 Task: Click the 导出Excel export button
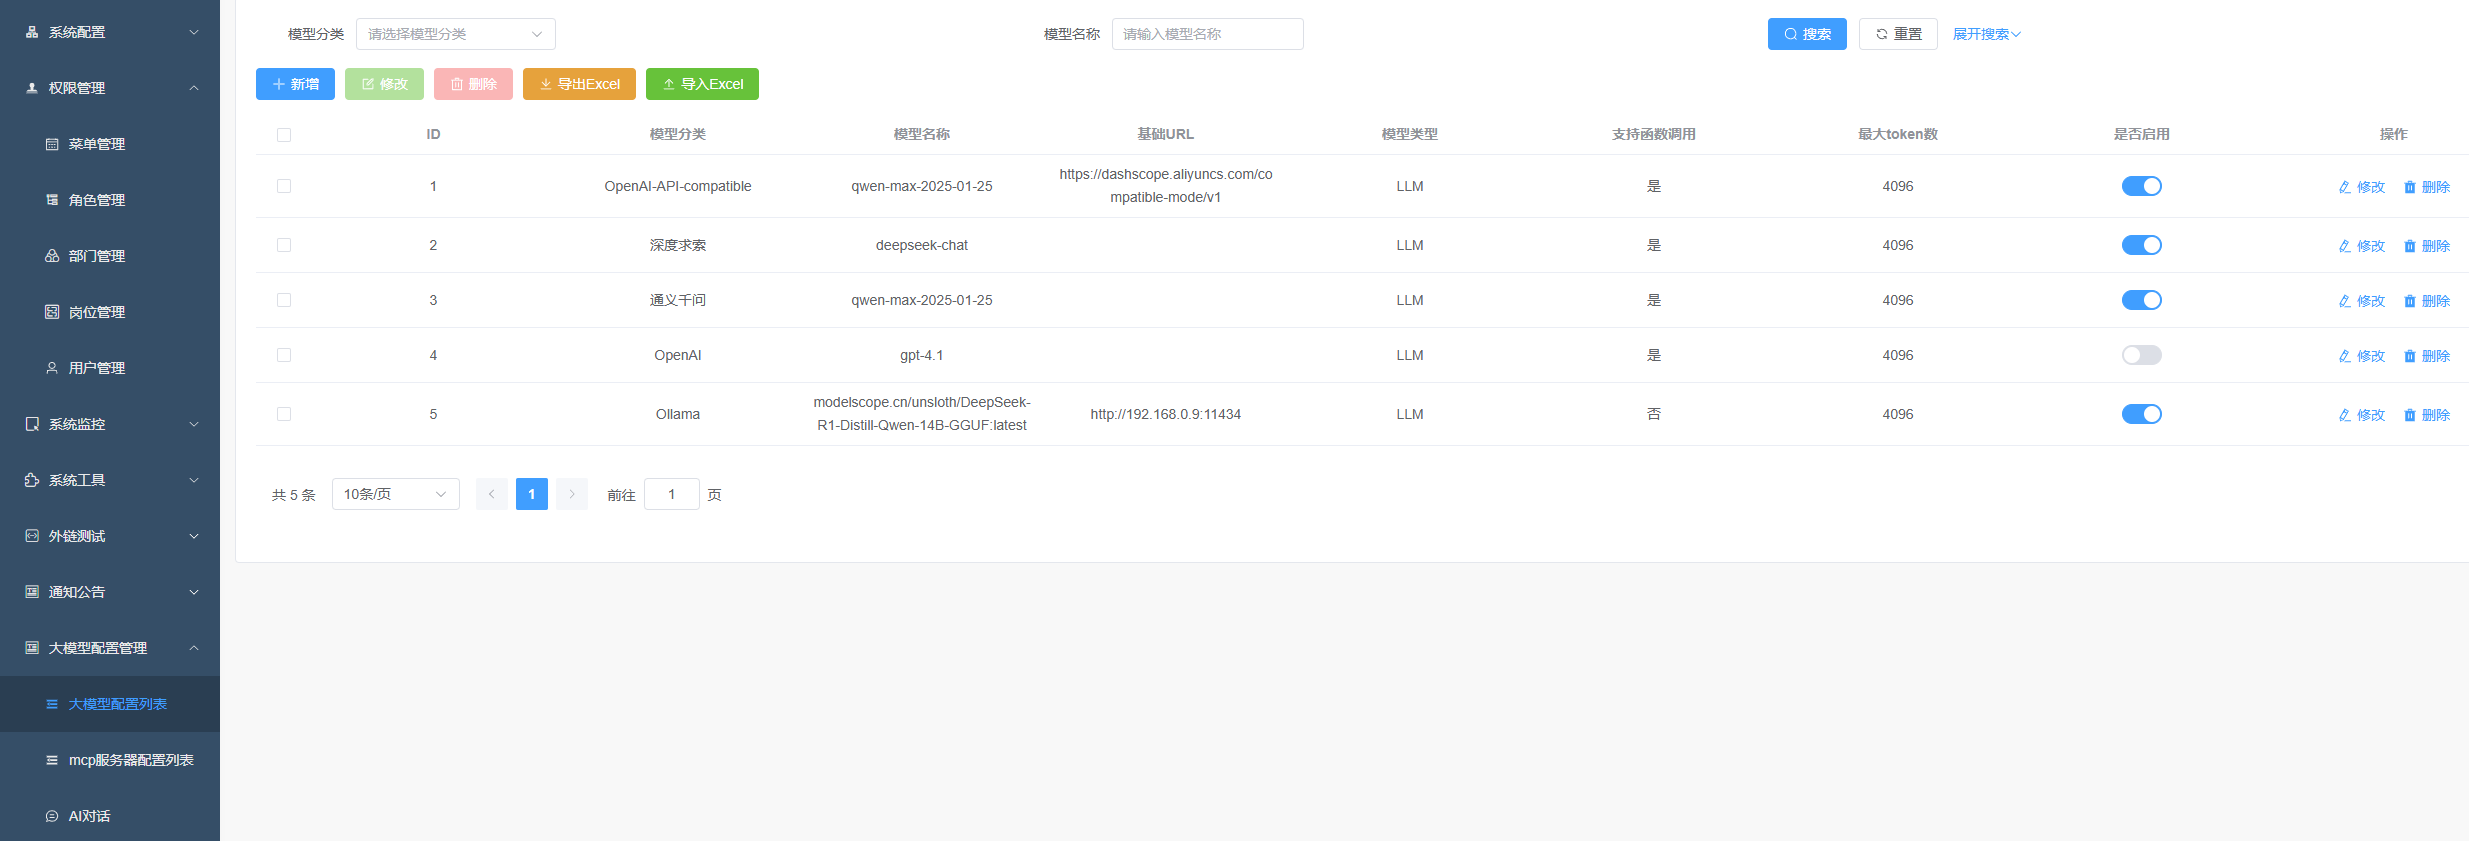[x=579, y=84]
